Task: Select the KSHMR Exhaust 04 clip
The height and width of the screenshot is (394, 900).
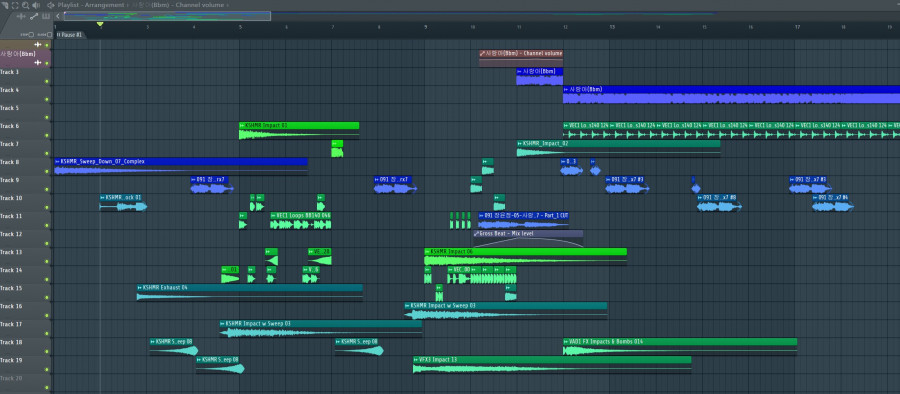Action: point(250,292)
